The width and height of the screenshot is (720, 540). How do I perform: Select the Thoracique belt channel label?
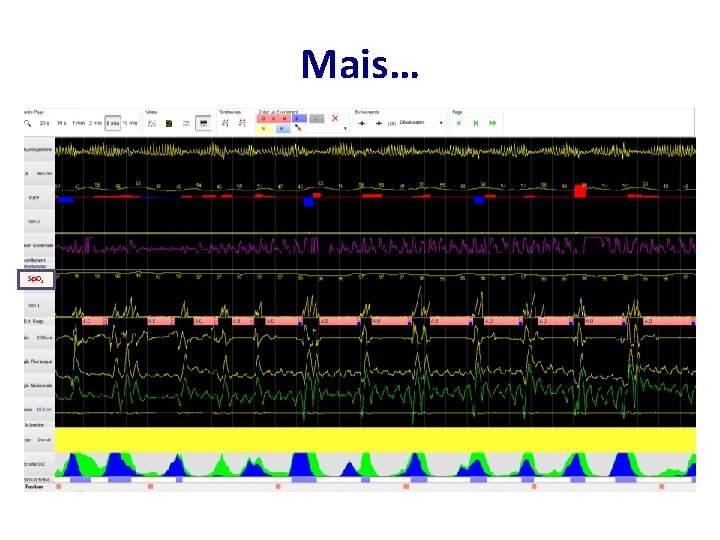pyautogui.click(x=39, y=361)
